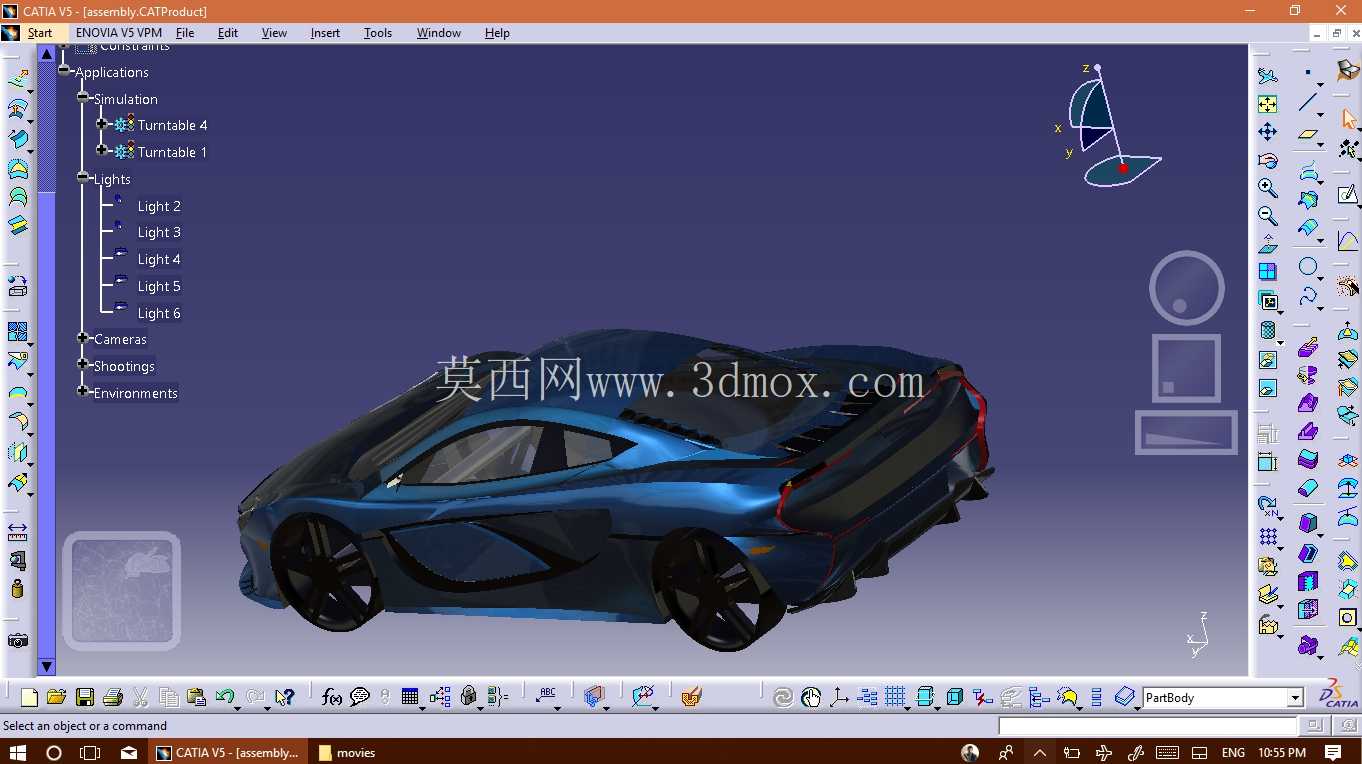This screenshot has width=1362, height=764.
Task: Open a file using the folder icon
Action: [56, 697]
